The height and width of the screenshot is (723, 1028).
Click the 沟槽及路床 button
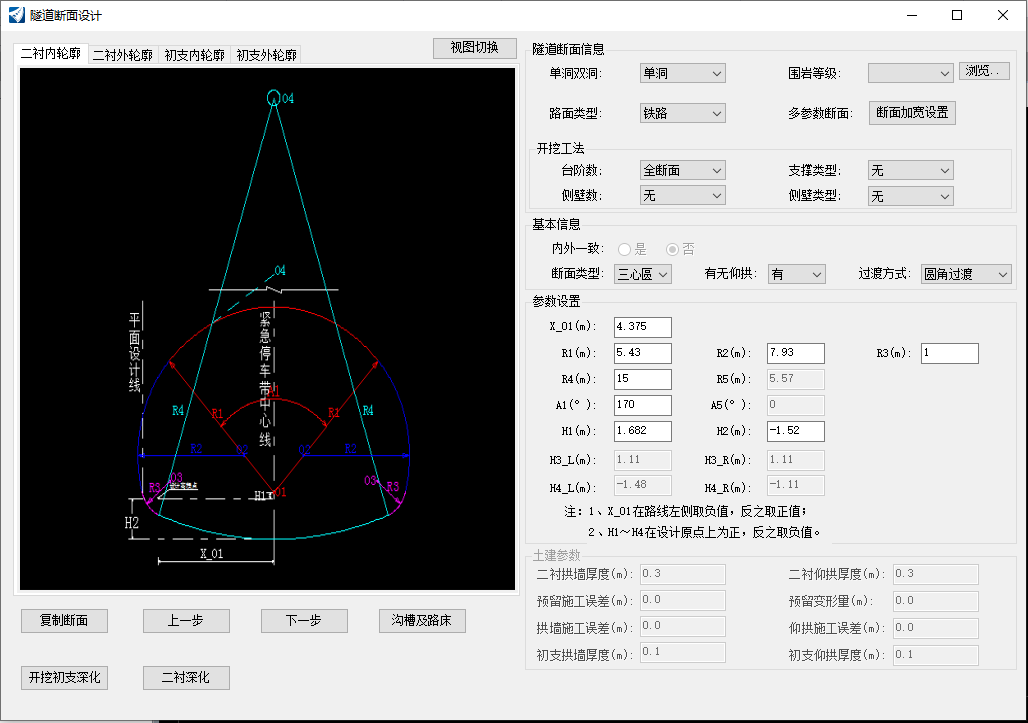coord(421,620)
